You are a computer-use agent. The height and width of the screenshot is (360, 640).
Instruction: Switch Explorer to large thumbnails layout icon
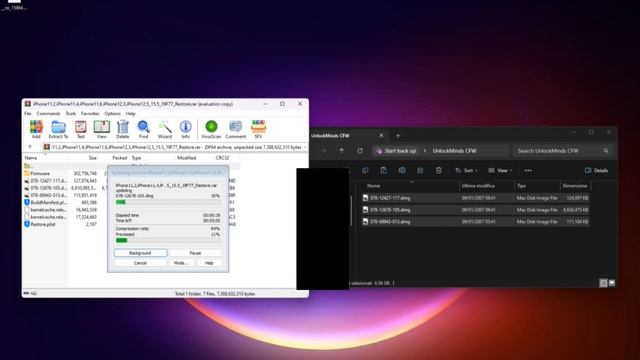[612, 283]
